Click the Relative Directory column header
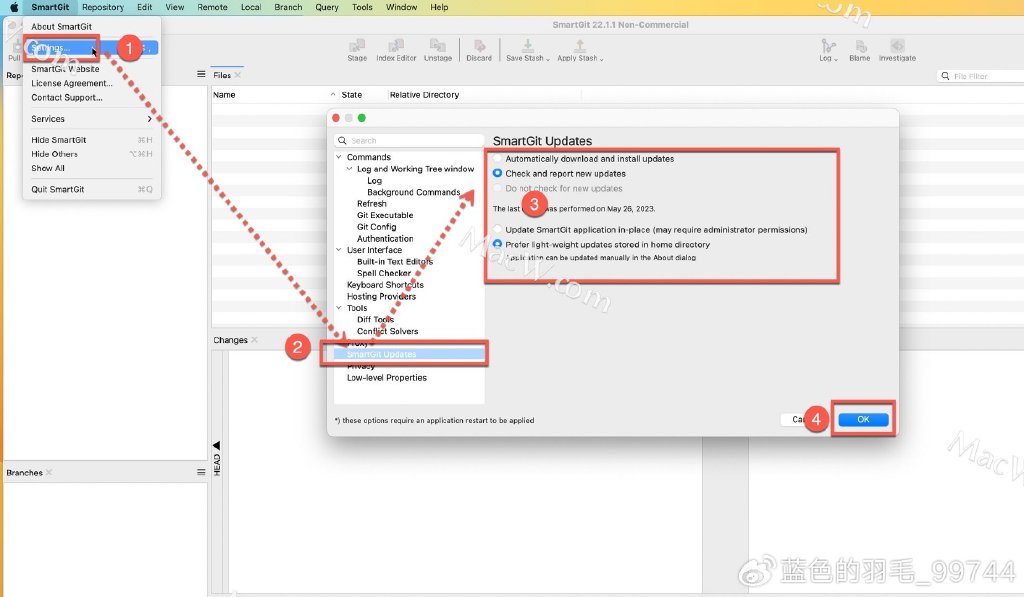Image resolution: width=1024 pixels, height=597 pixels. [424, 95]
